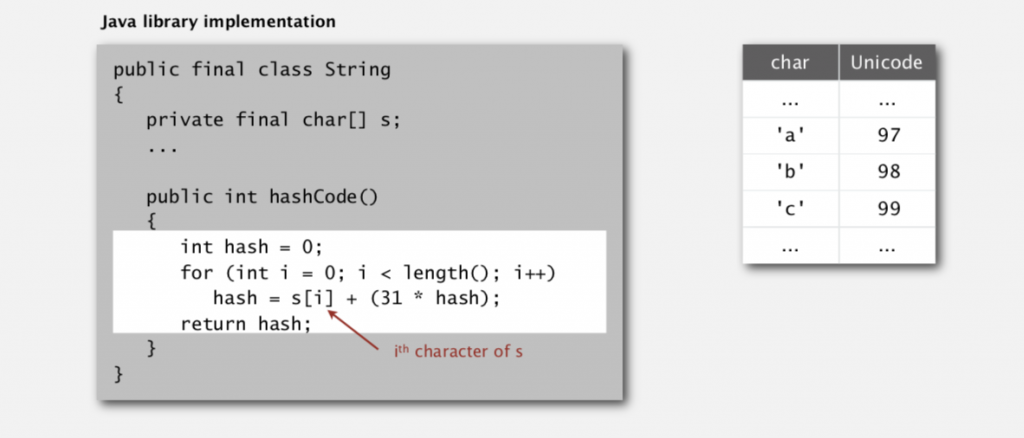Click the 'public final class String' line
Image resolution: width=1024 pixels, height=438 pixels.
pyautogui.click(x=251, y=70)
